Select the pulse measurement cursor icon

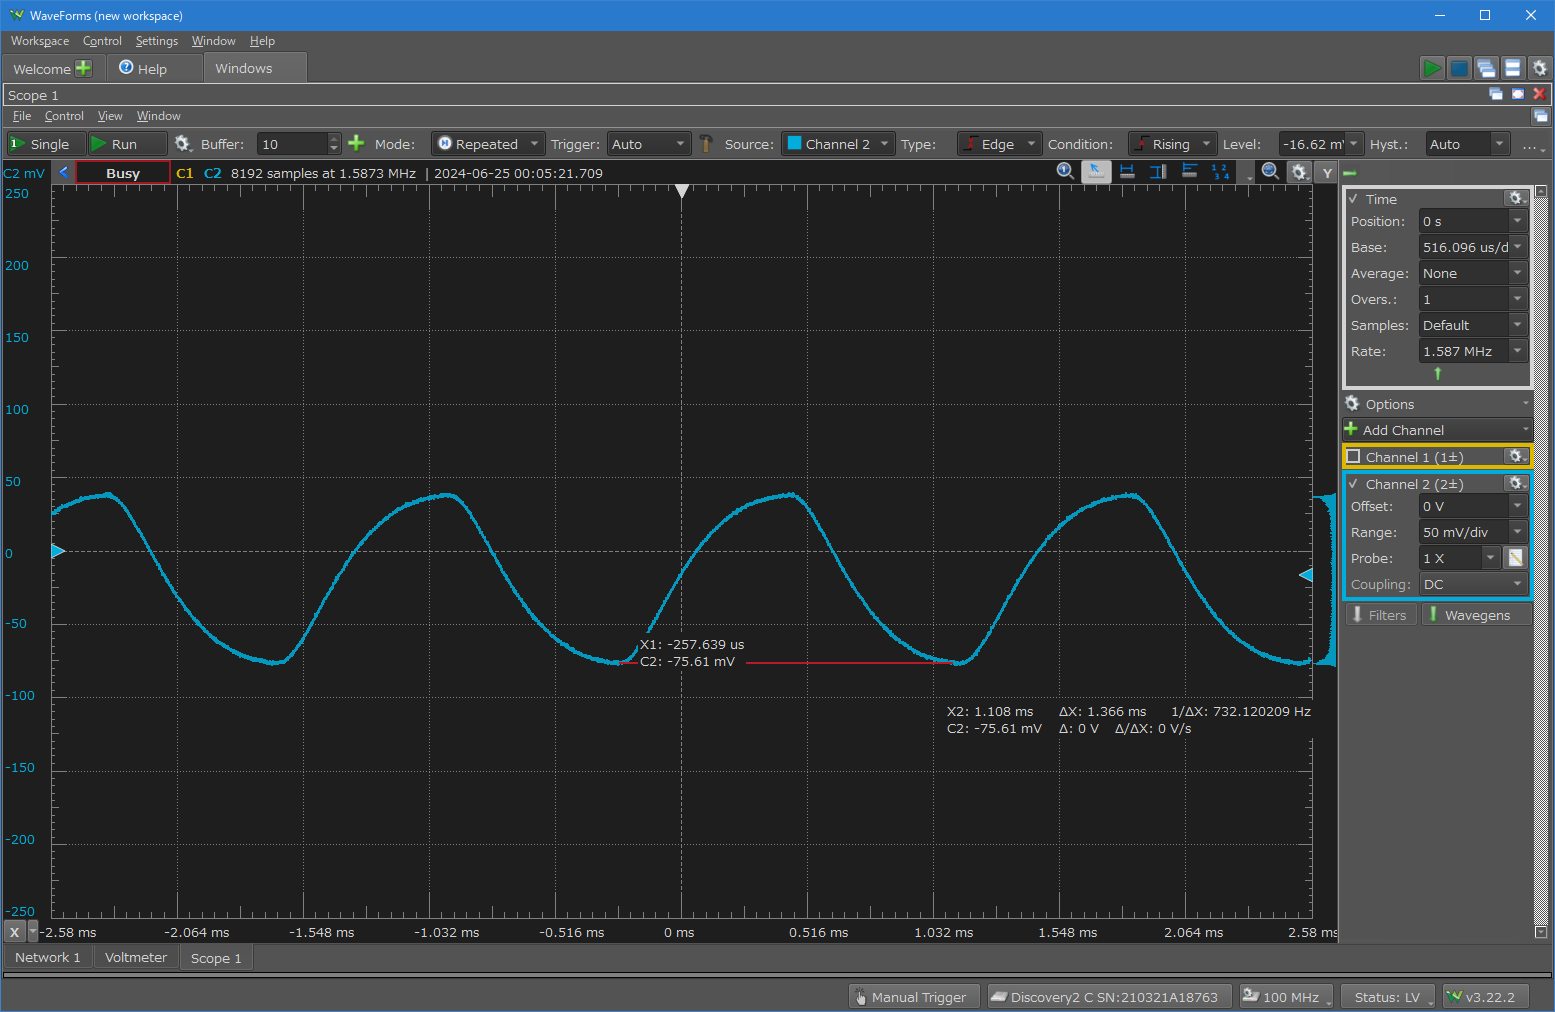pyautogui.click(x=1190, y=171)
